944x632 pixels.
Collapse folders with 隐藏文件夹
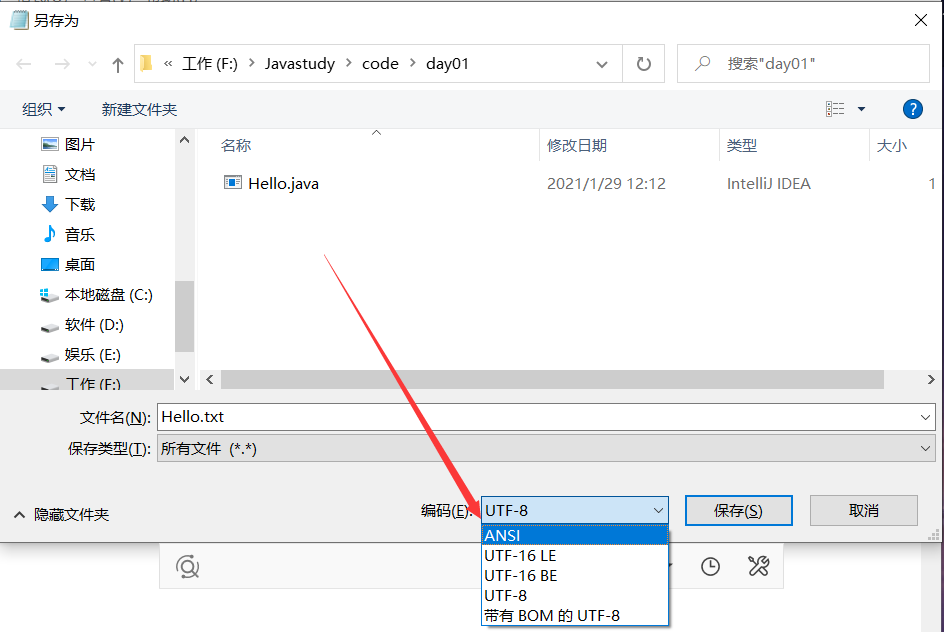(x=61, y=515)
